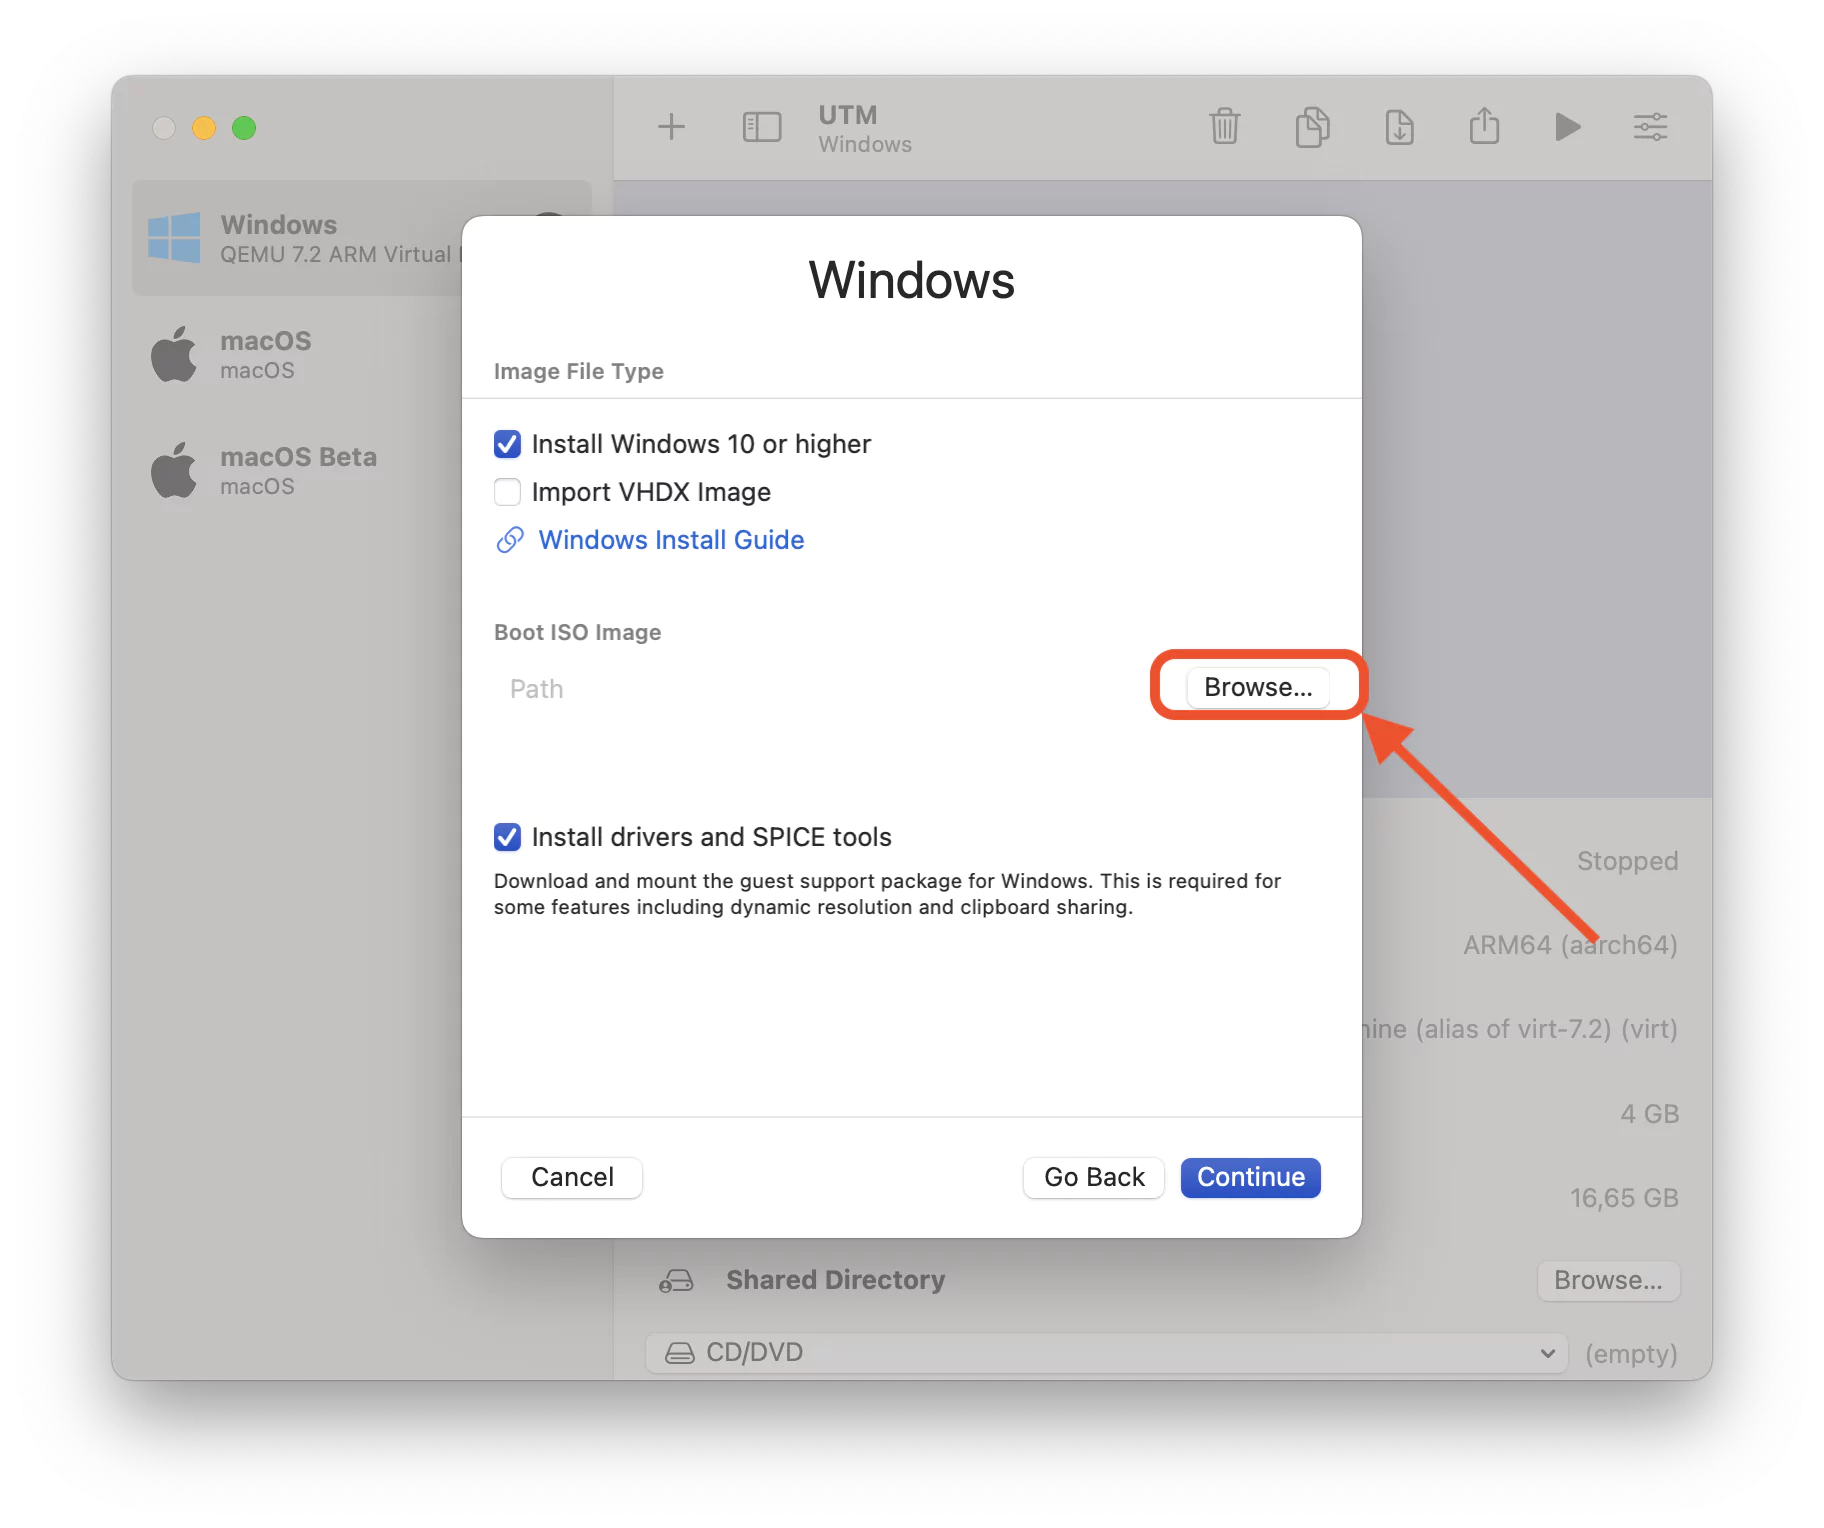Browse for a Boot ISO image

[x=1258, y=688]
